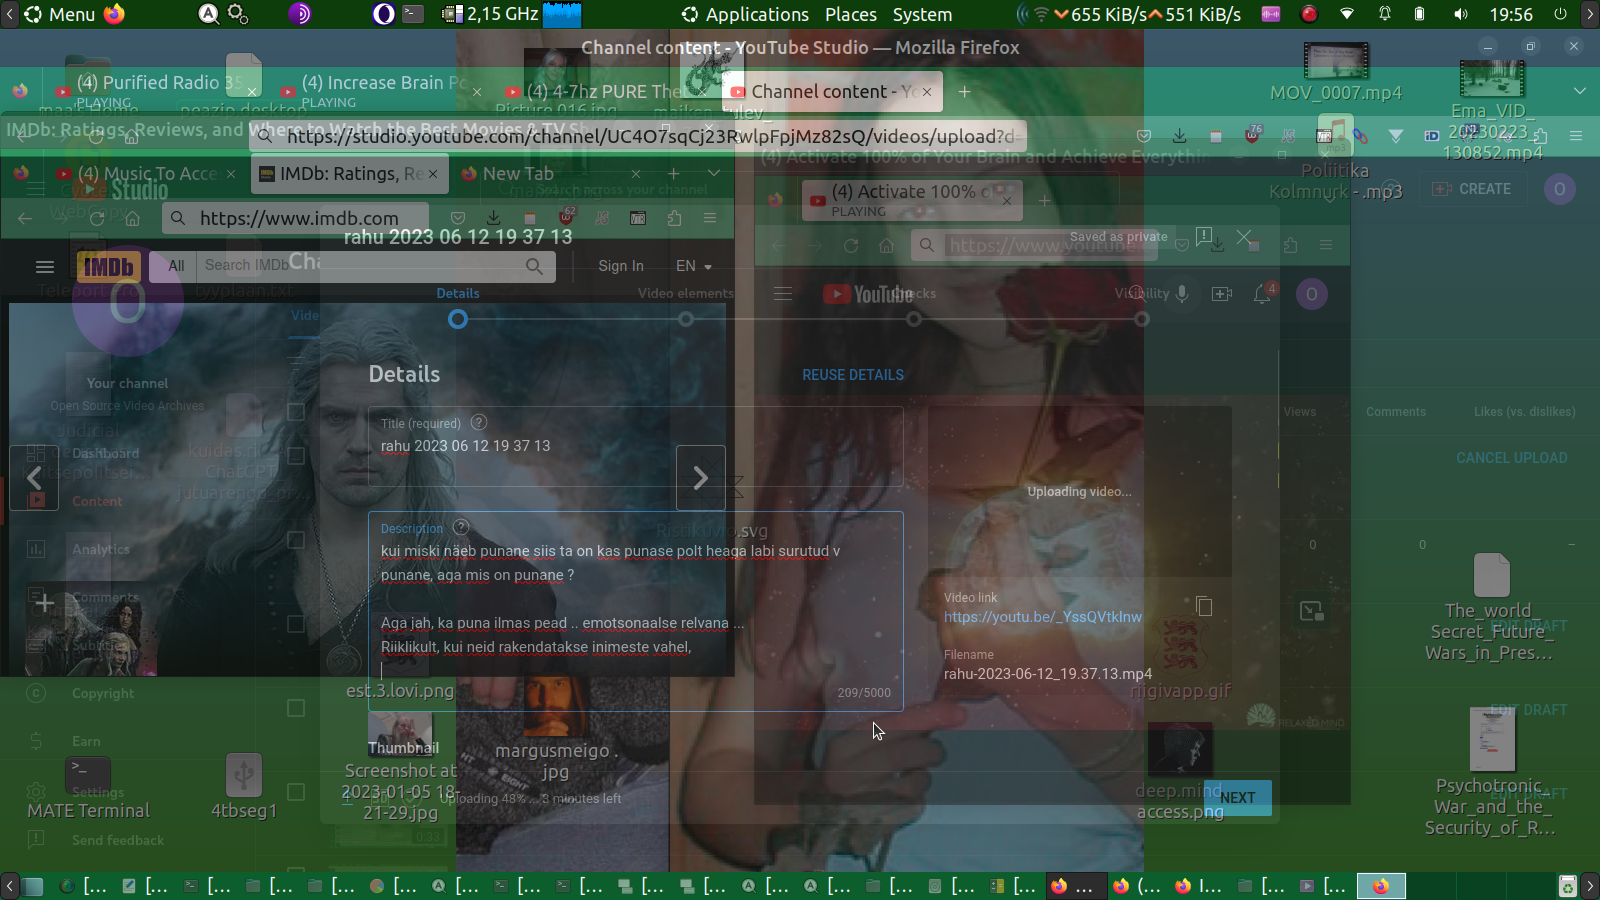Copy the video link with the copy icon

1204,606
